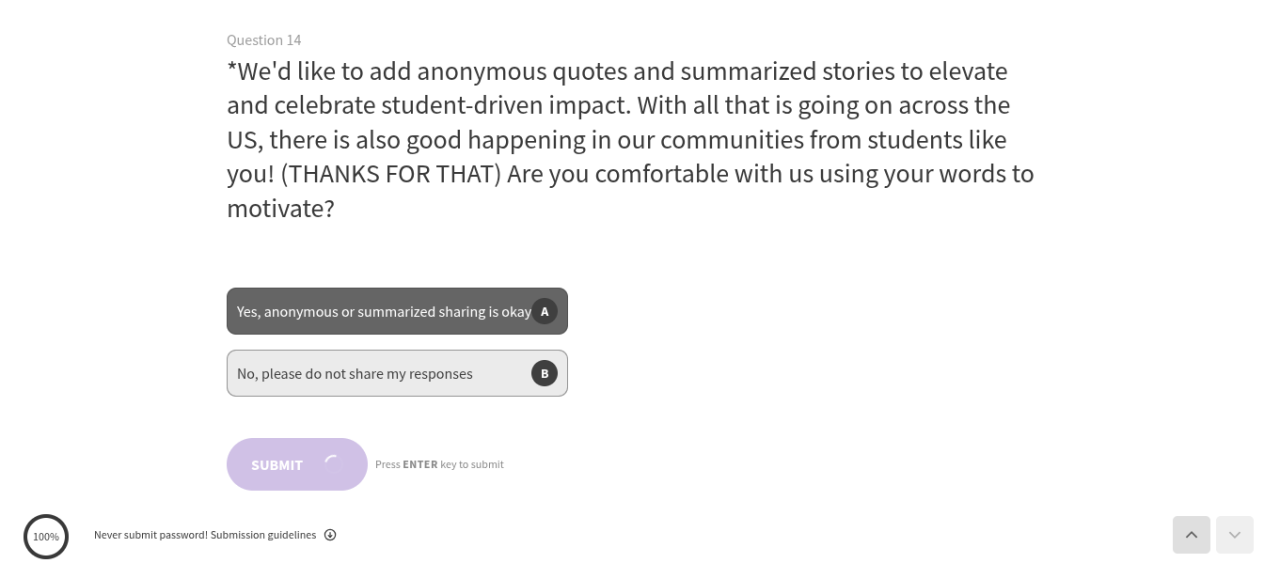Choose "No, please do not share my responses"

pyautogui.click(x=355, y=374)
